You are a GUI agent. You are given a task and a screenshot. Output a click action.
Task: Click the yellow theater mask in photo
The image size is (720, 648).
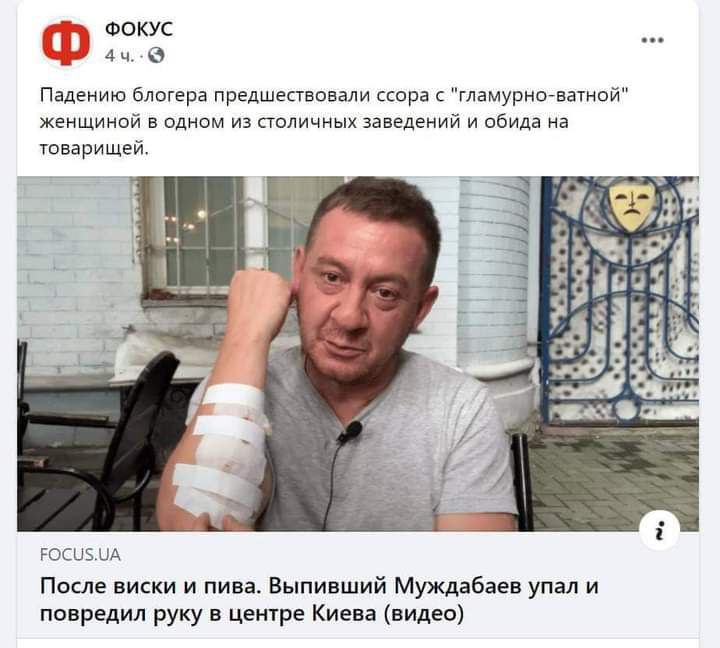(x=631, y=205)
